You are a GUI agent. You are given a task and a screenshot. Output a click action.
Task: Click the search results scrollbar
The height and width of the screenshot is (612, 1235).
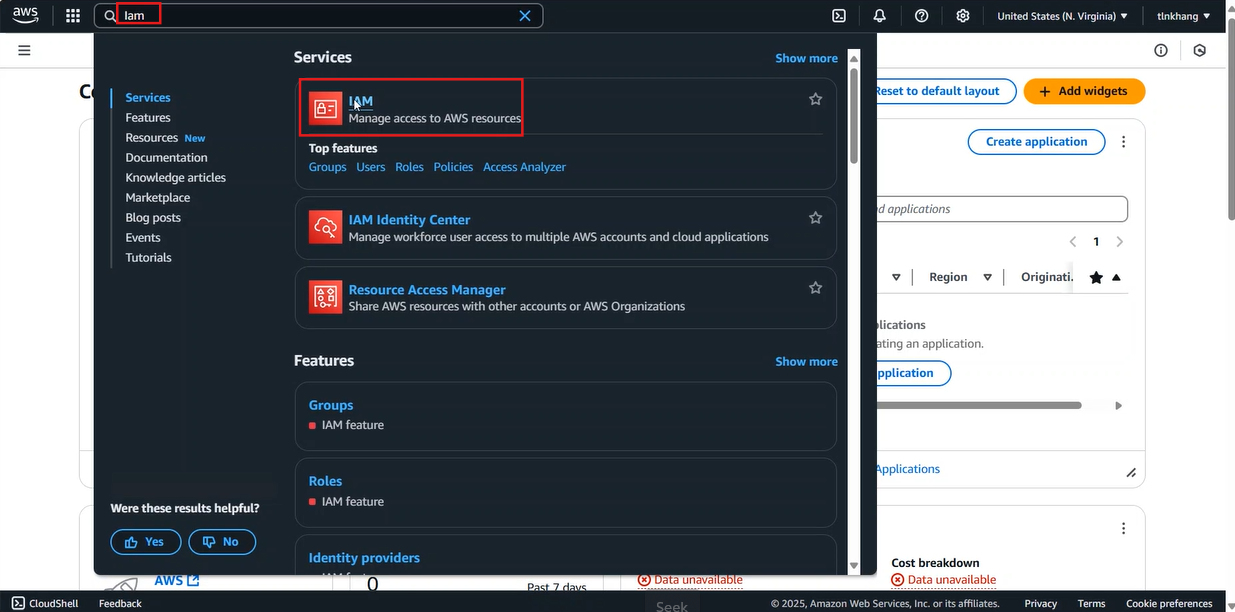point(854,115)
